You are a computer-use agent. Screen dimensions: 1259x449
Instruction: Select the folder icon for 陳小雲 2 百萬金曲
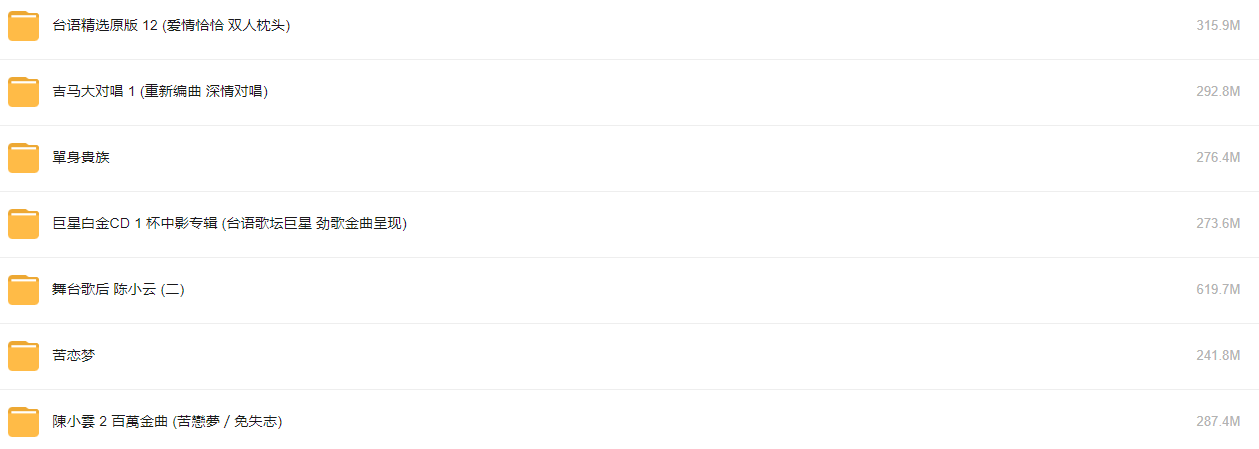tap(23, 422)
